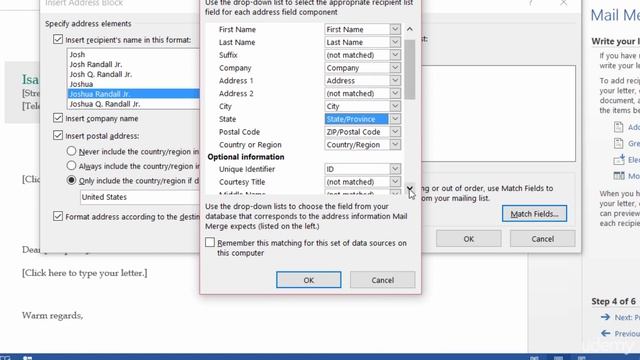Click OK in Match Fields dialog

tap(309, 280)
